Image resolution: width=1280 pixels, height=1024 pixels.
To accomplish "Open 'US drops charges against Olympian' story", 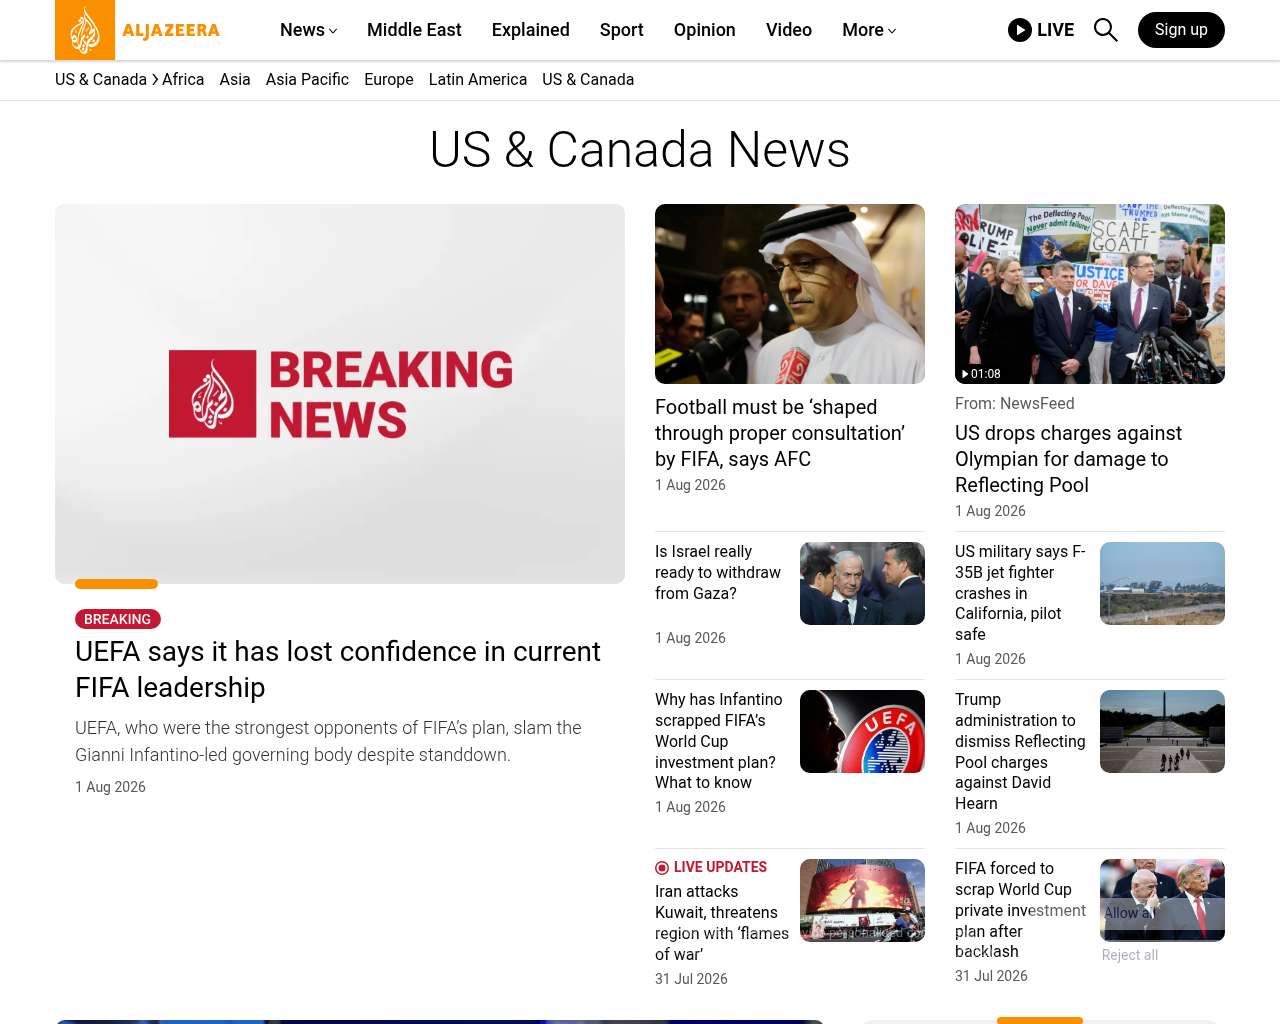I will (1068, 459).
